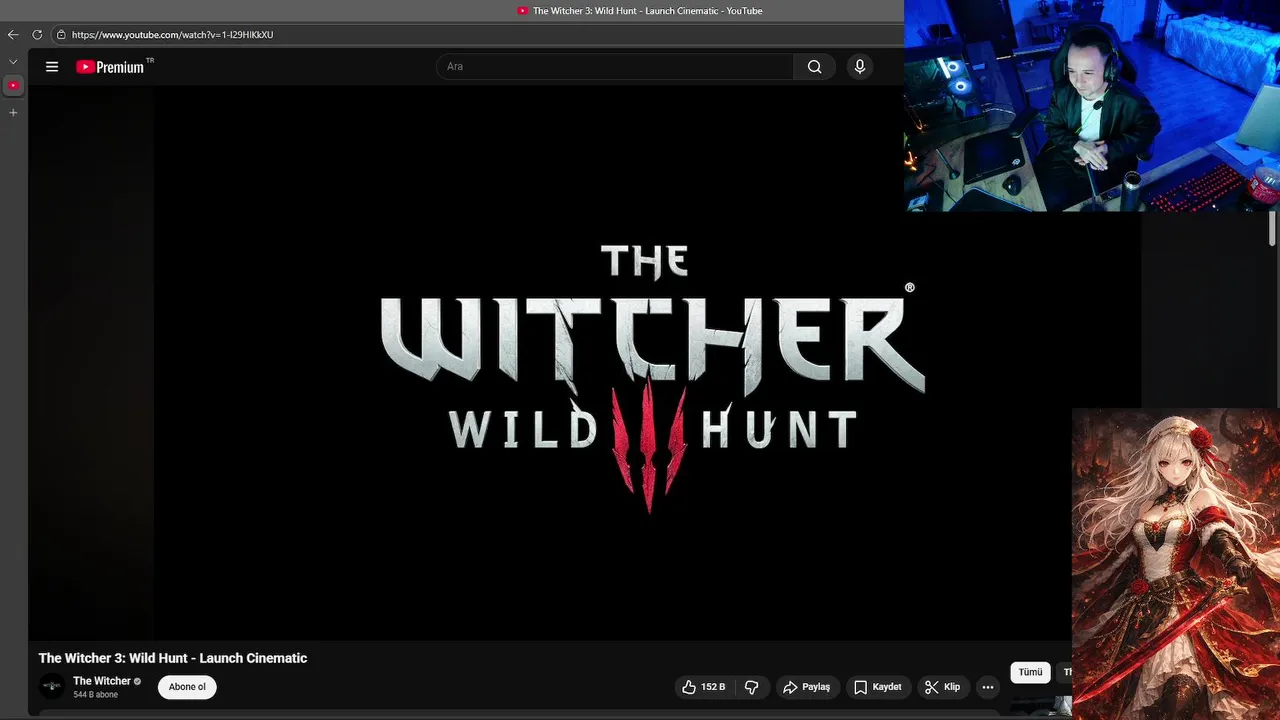Select the YouTube URL address field

[172, 34]
